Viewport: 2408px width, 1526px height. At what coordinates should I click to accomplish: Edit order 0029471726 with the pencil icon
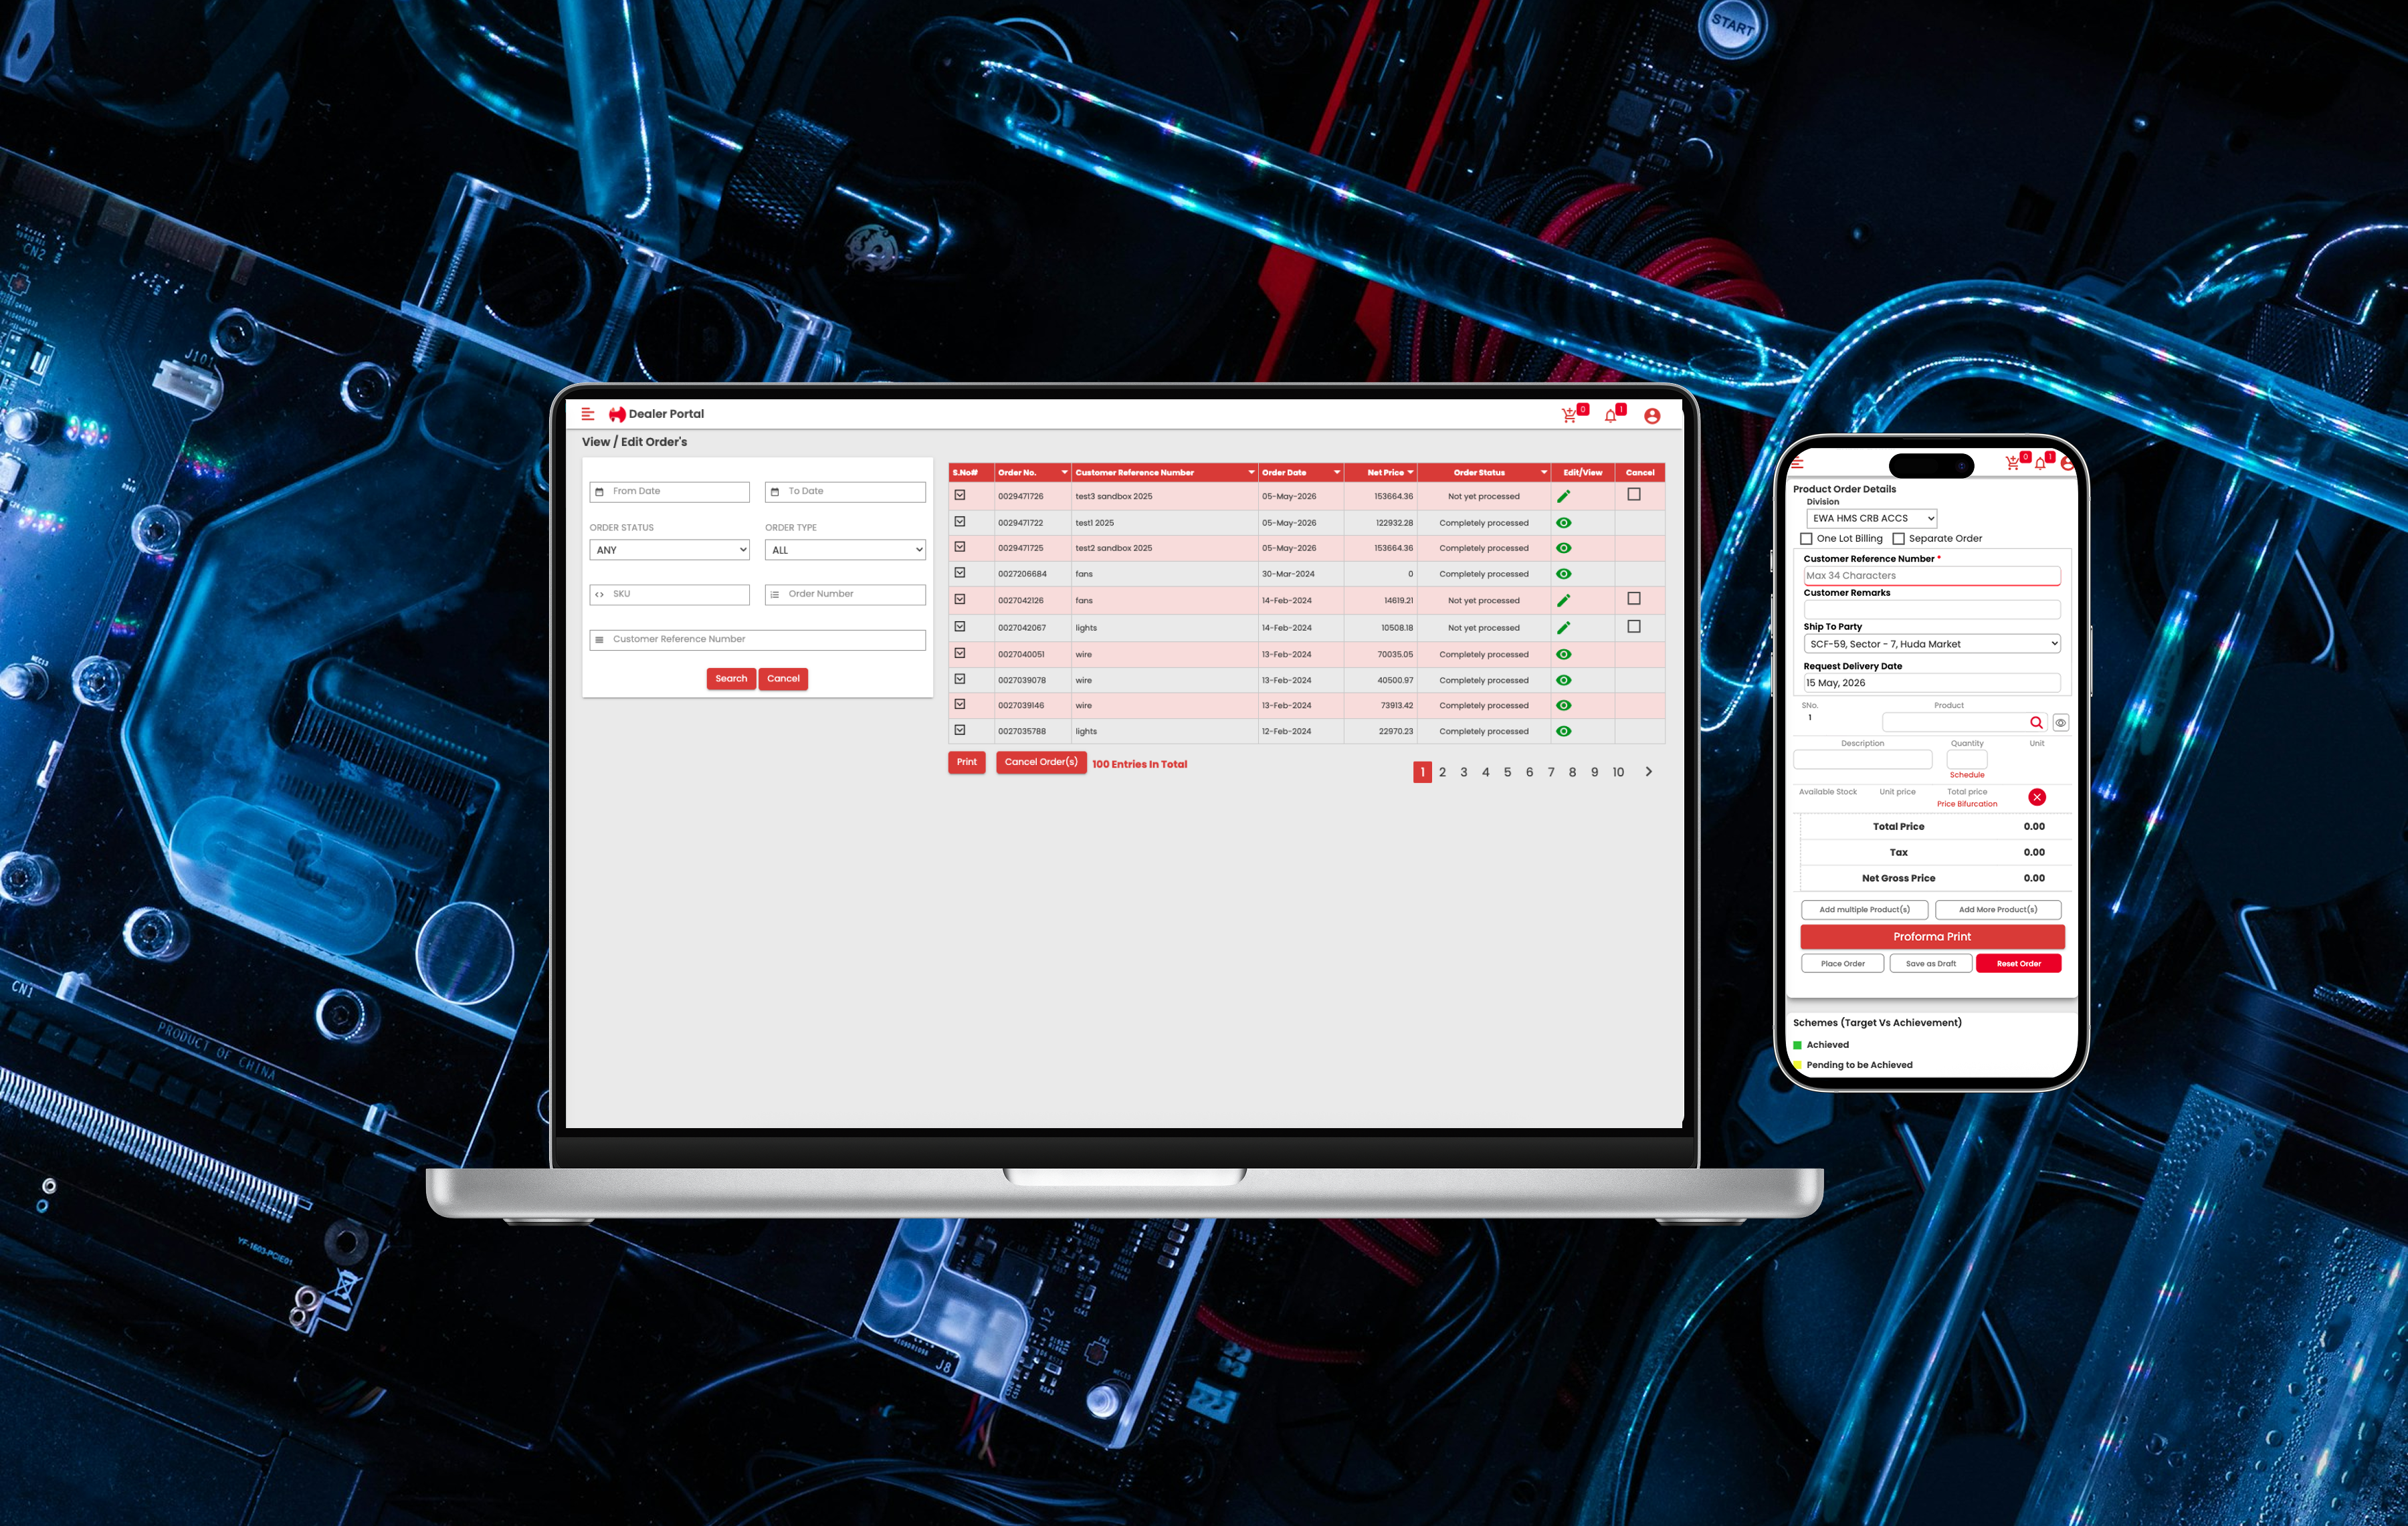[x=1564, y=496]
